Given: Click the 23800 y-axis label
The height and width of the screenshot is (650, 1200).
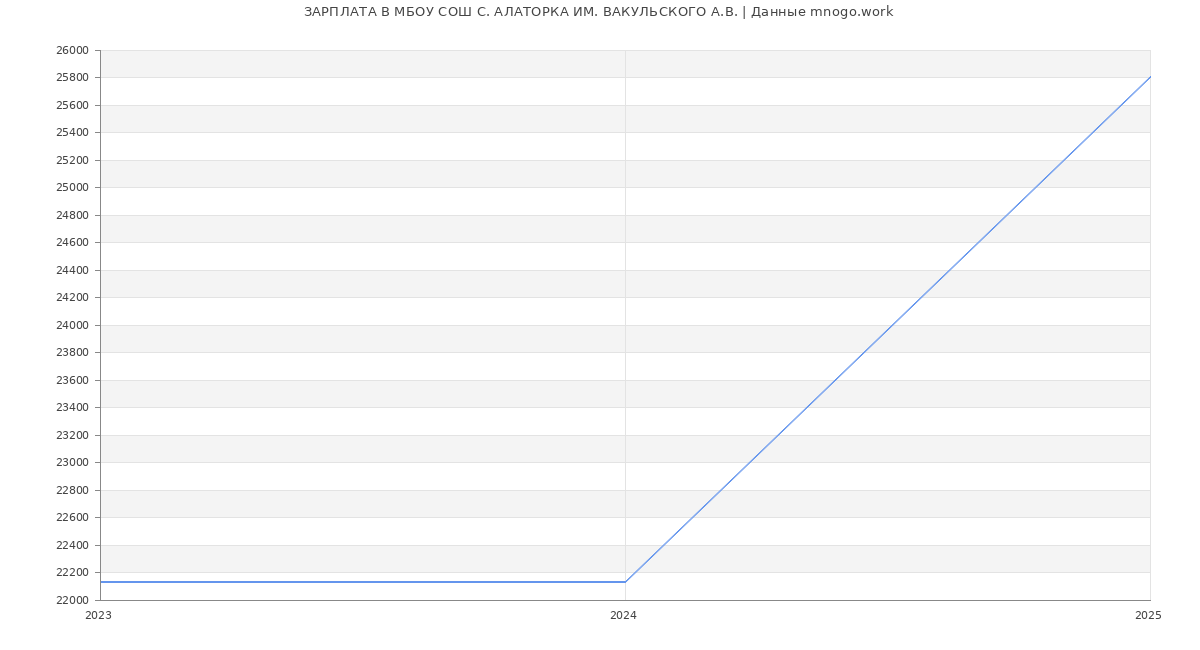Looking at the screenshot, I should [x=72, y=352].
